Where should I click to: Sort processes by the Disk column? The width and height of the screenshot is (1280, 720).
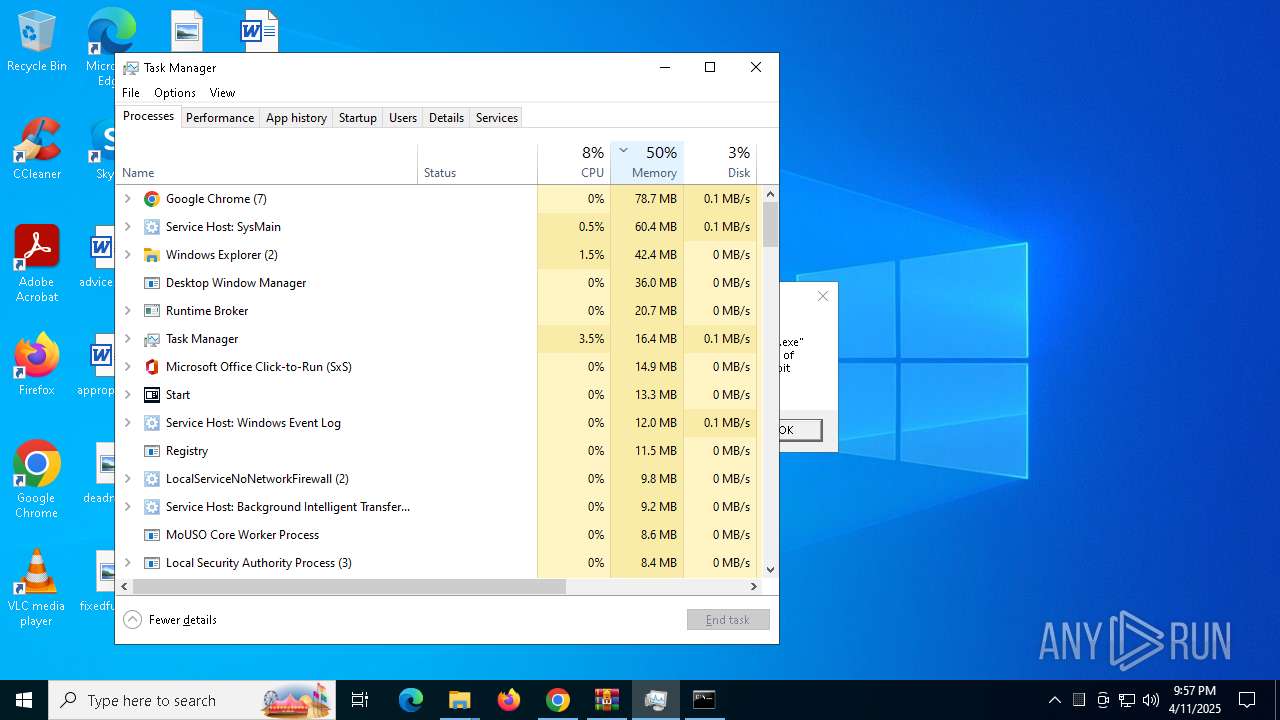tap(720, 164)
